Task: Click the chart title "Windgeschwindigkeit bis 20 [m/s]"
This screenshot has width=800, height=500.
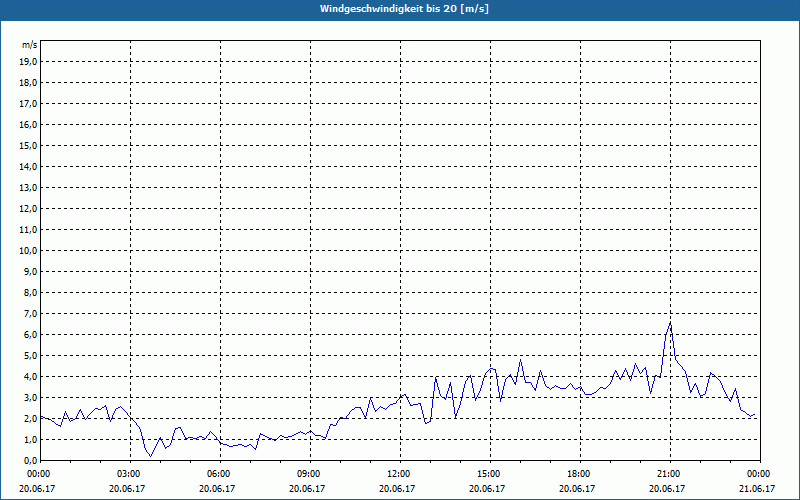Action: coord(404,9)
